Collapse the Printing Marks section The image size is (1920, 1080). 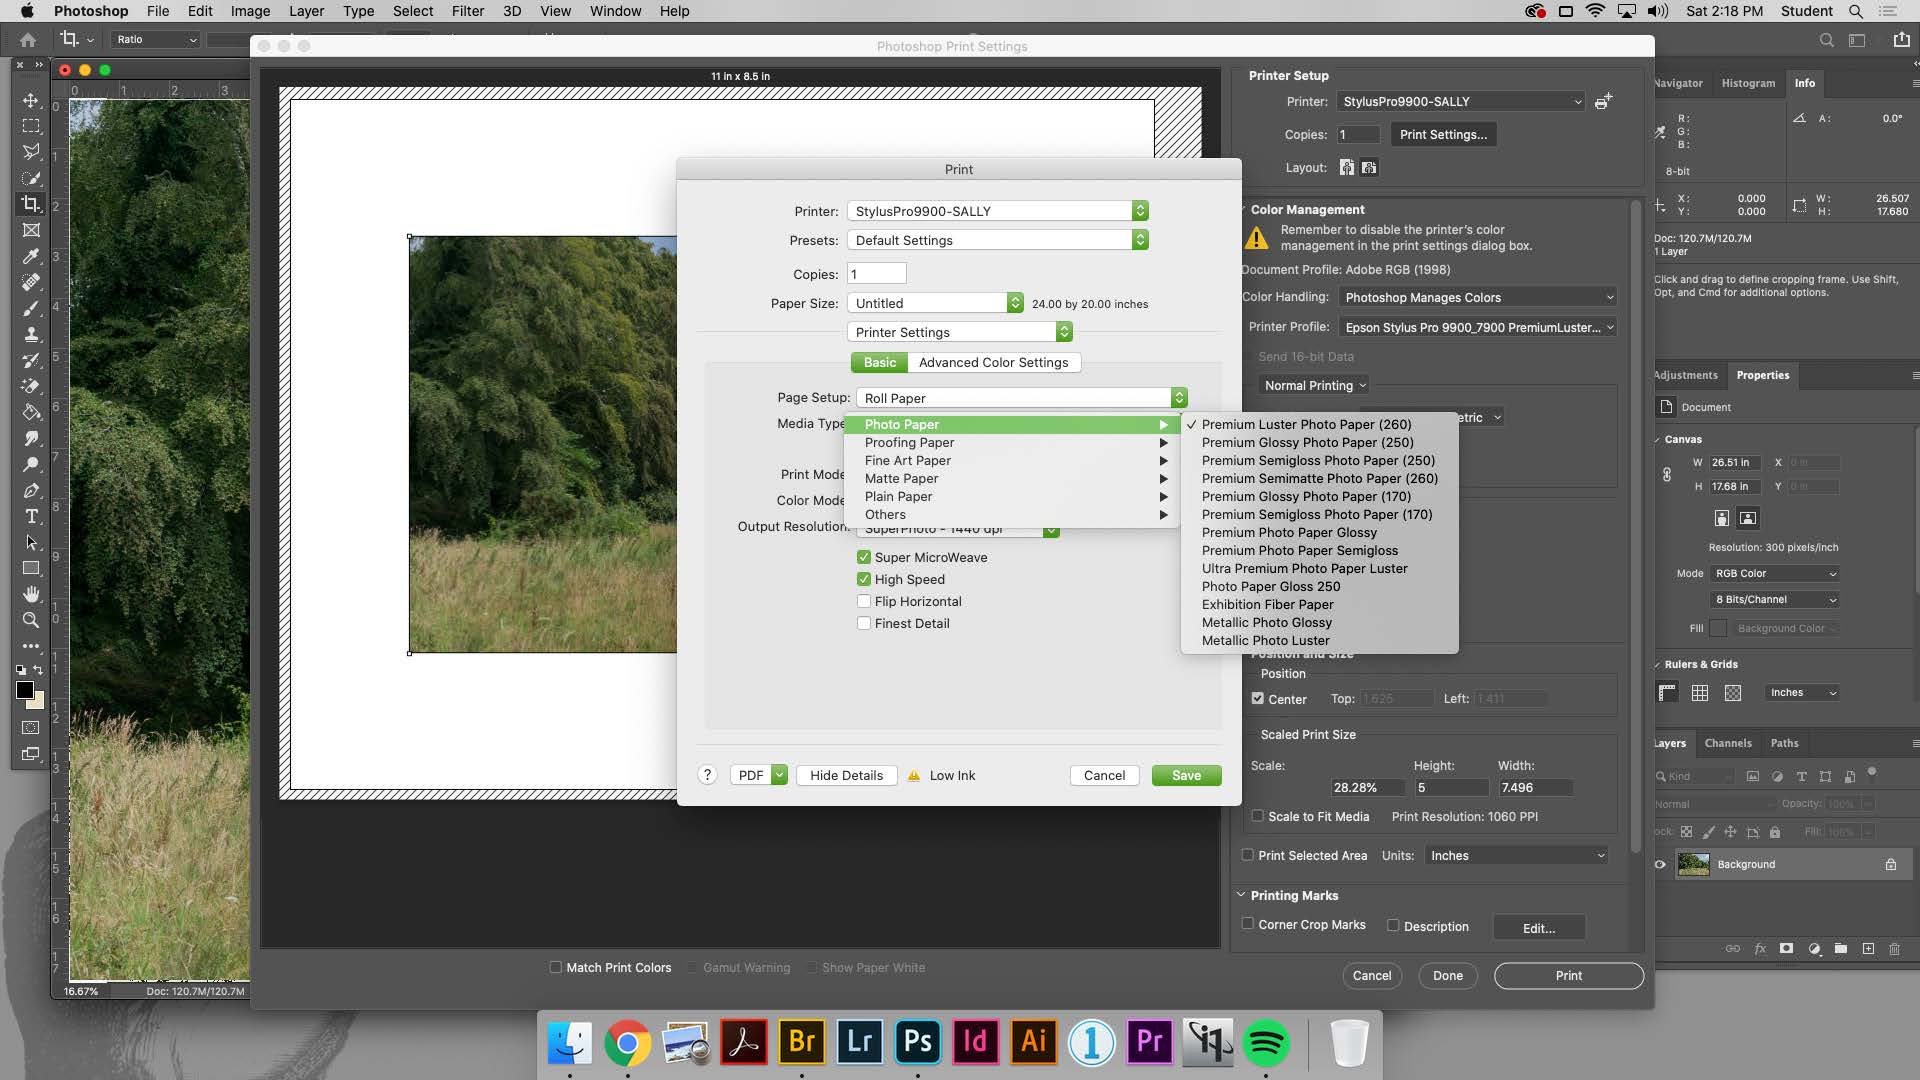pyautogui.click(x=1241, y=895)
